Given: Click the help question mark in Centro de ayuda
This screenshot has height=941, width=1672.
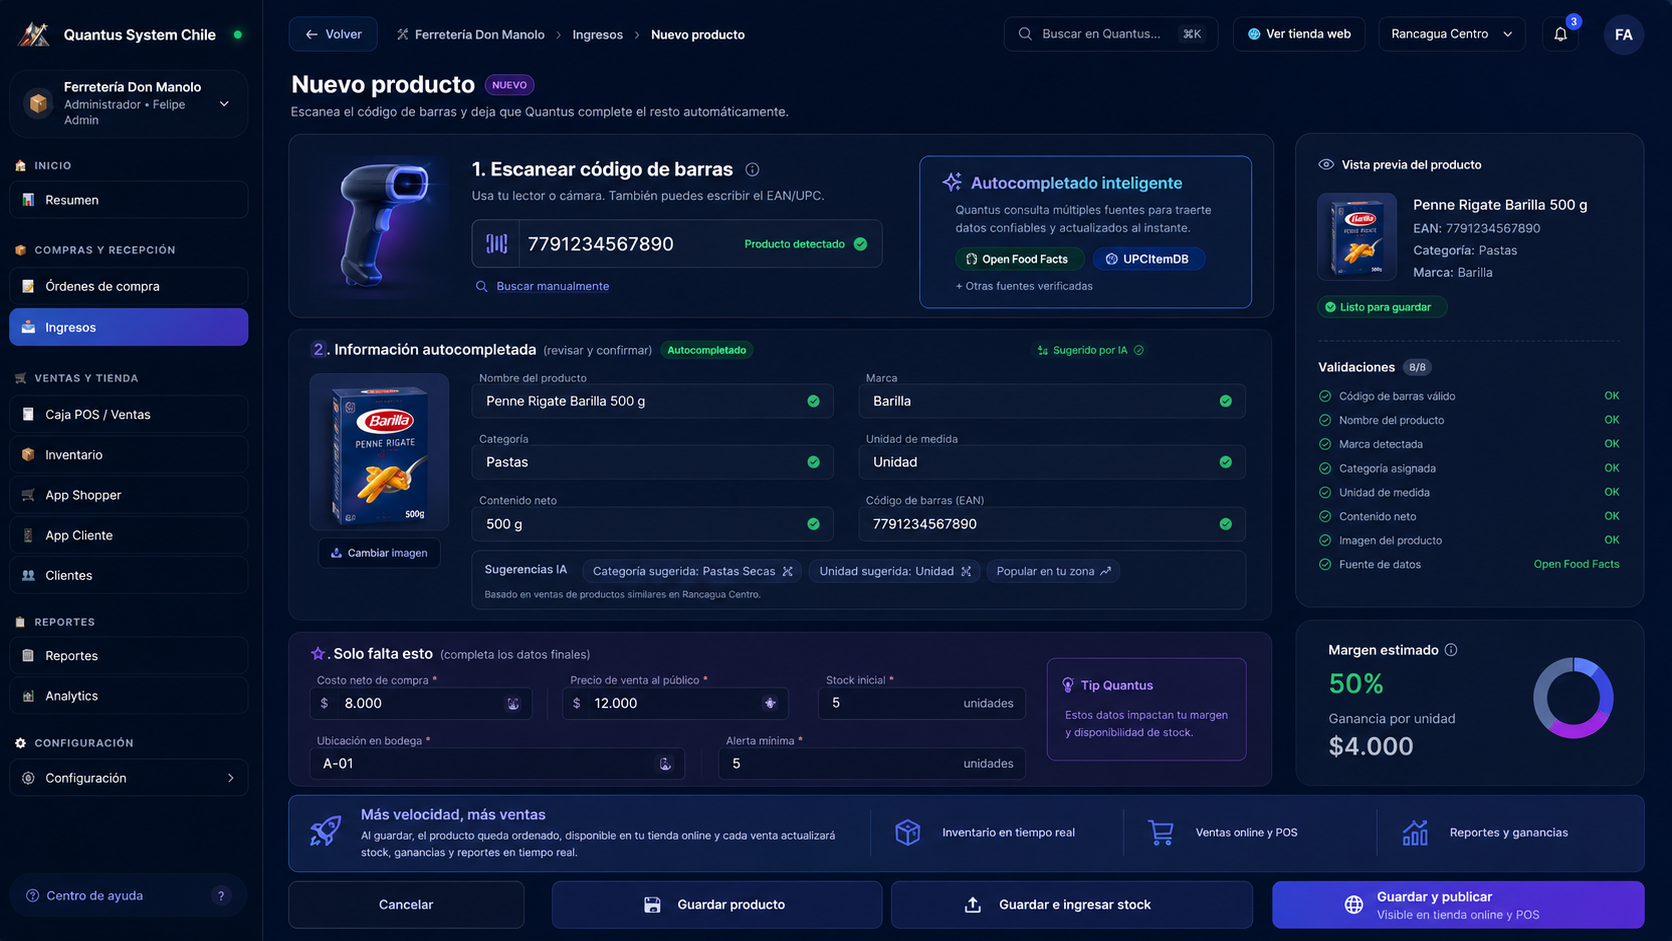Looking at the screenshot, I should 221,896.
